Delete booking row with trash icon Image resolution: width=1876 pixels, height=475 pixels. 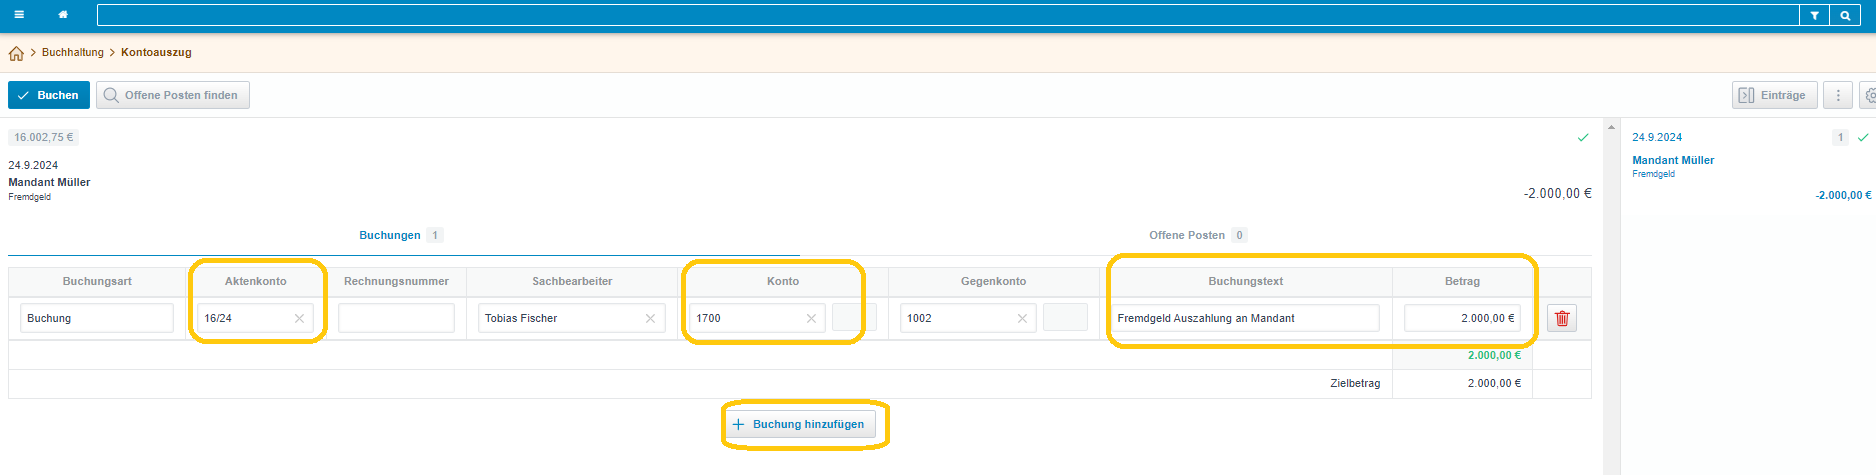pos(1562,318)
